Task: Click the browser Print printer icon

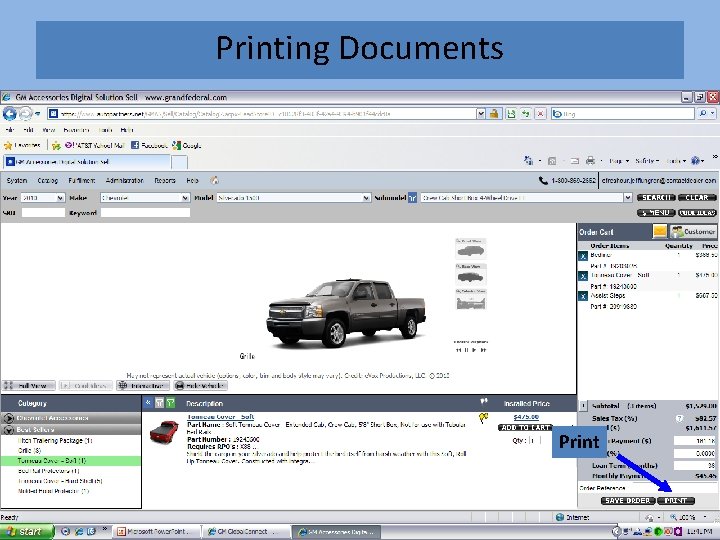Action: tap(590, 161)
